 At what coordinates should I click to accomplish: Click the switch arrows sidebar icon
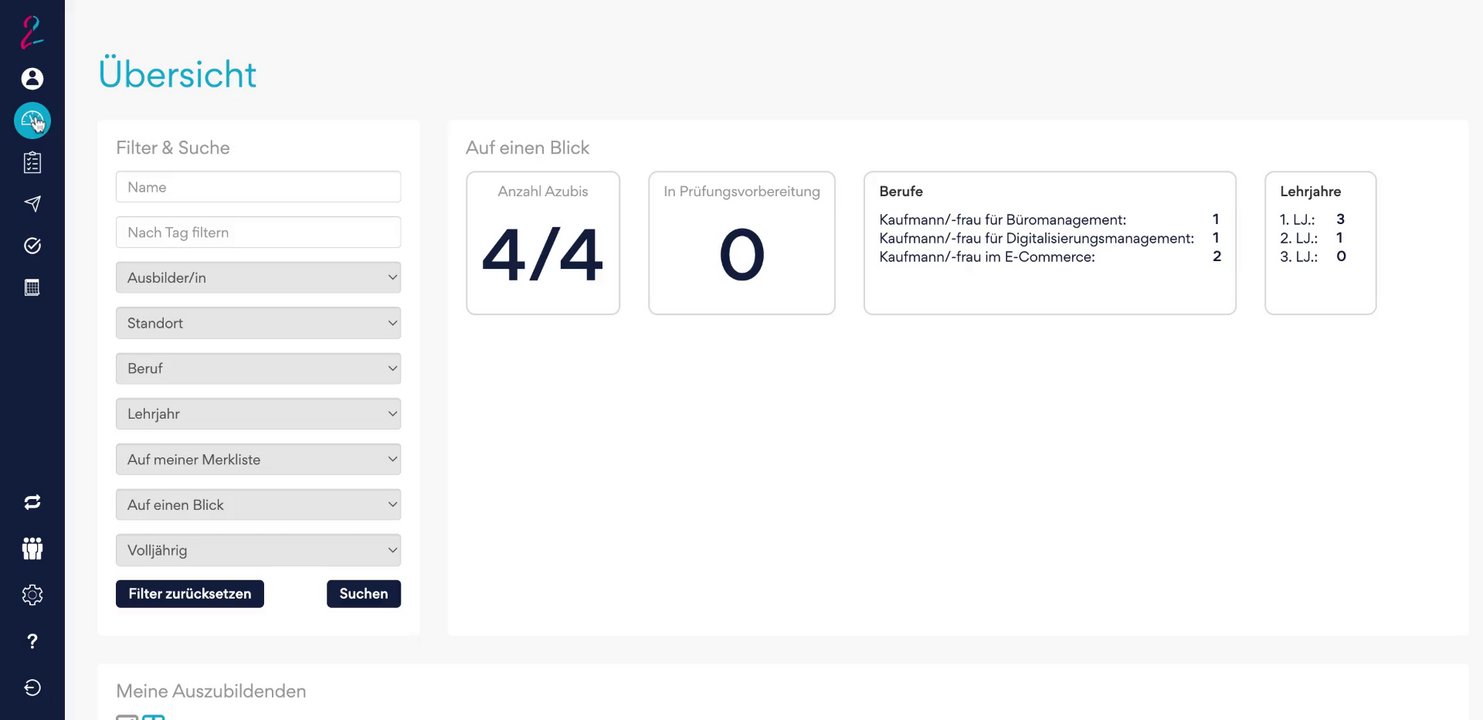(x=32, y=502)
